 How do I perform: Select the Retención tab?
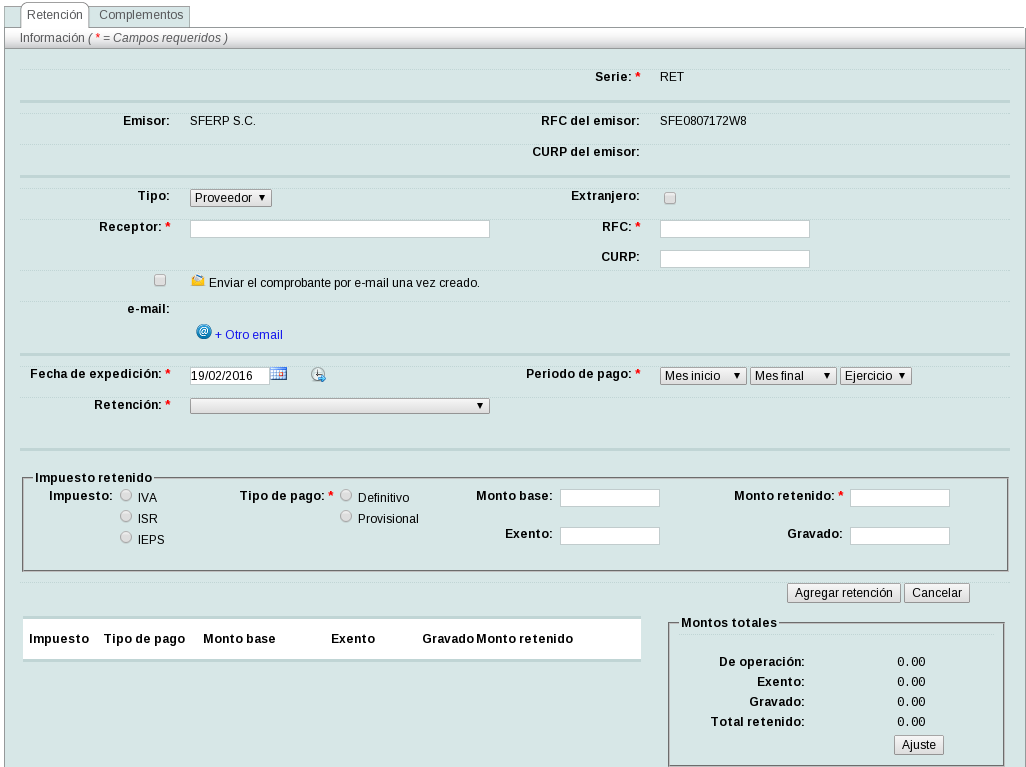coord(55,16)
